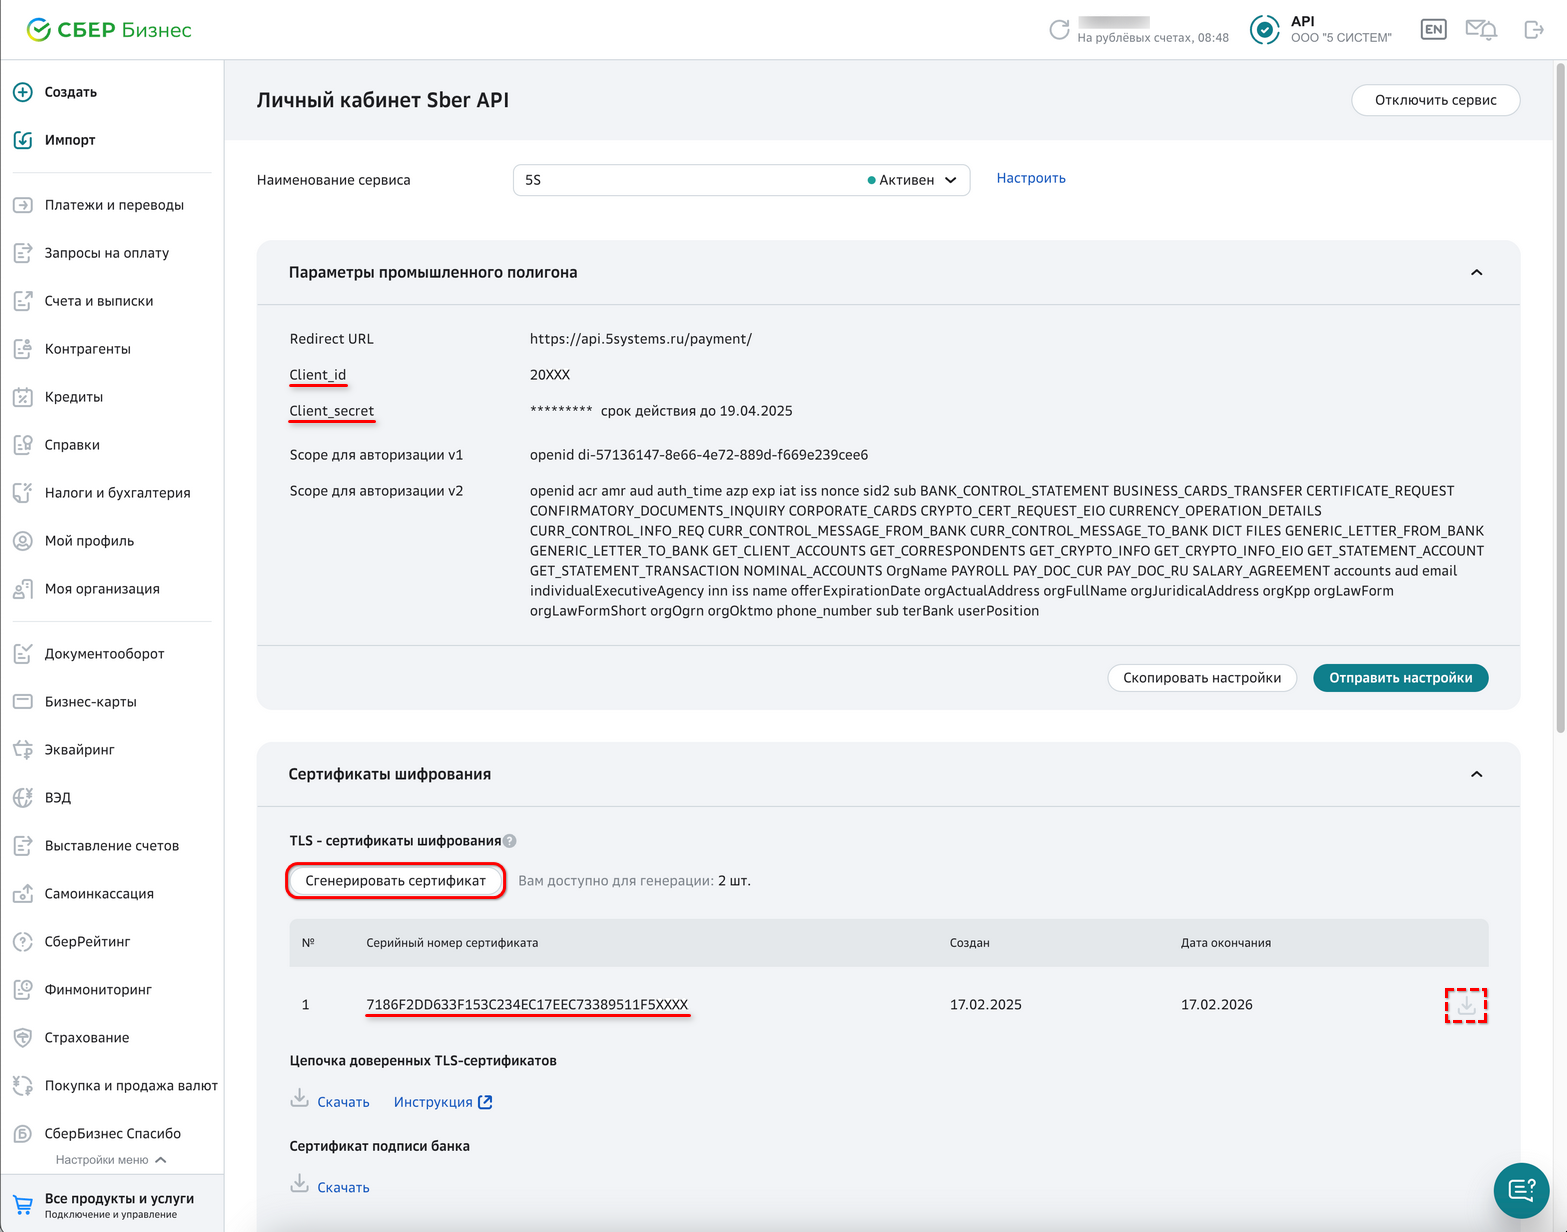Open Все продукты и услуги

[x=112, y=1205]
